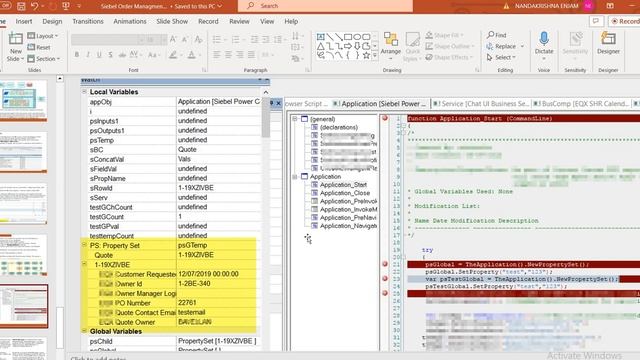The height and width of the screenshot is (360, 640).
Task: Save the presentation with the floppy icon
Action: click(x=21, y=6)
